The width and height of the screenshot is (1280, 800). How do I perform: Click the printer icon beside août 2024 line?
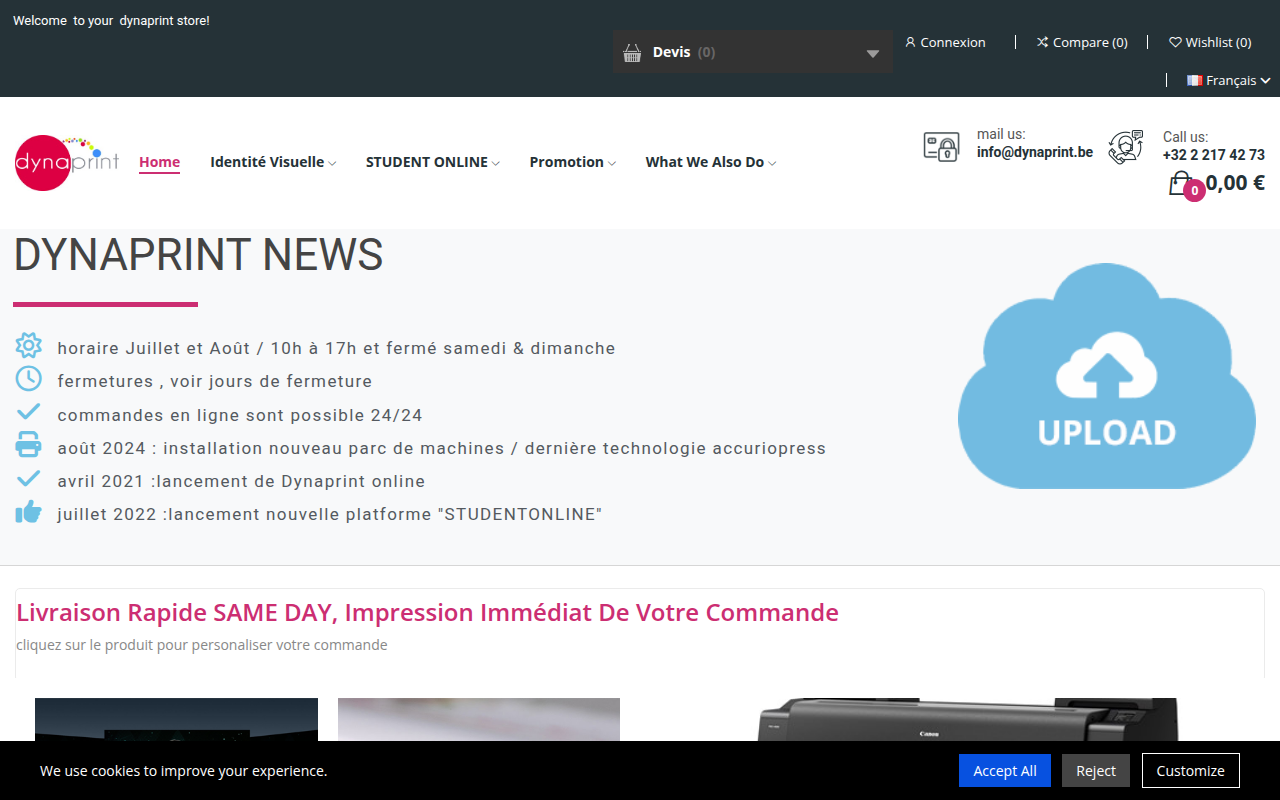[x=28, y=445]
